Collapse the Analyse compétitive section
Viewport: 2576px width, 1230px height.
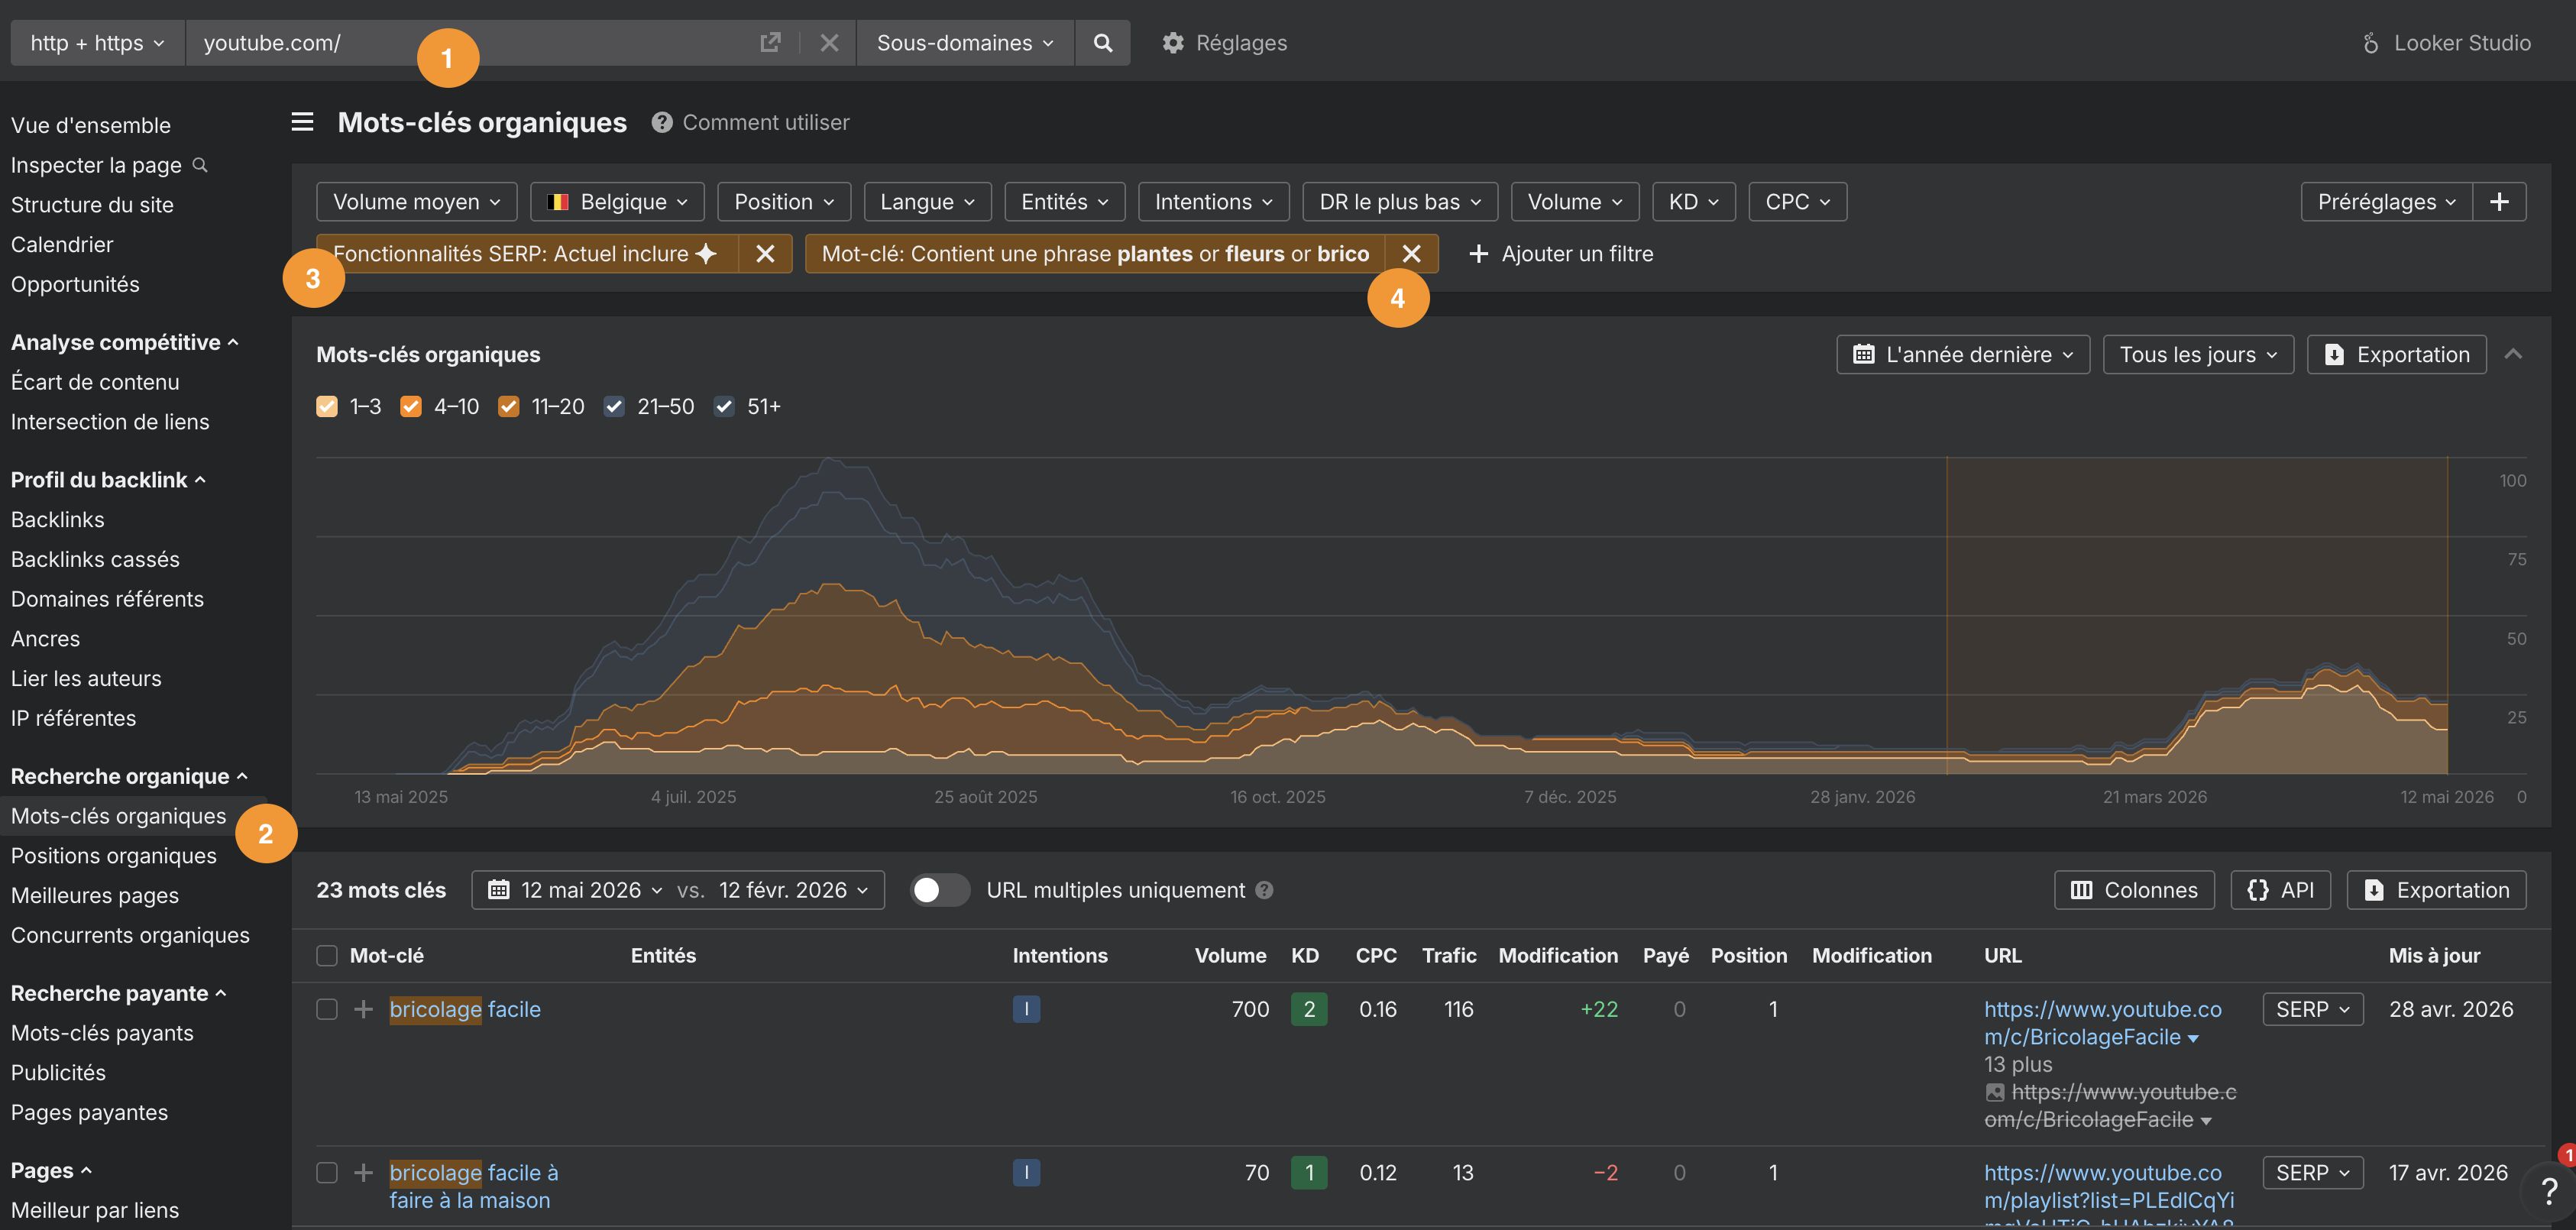(x=125, y=342)
